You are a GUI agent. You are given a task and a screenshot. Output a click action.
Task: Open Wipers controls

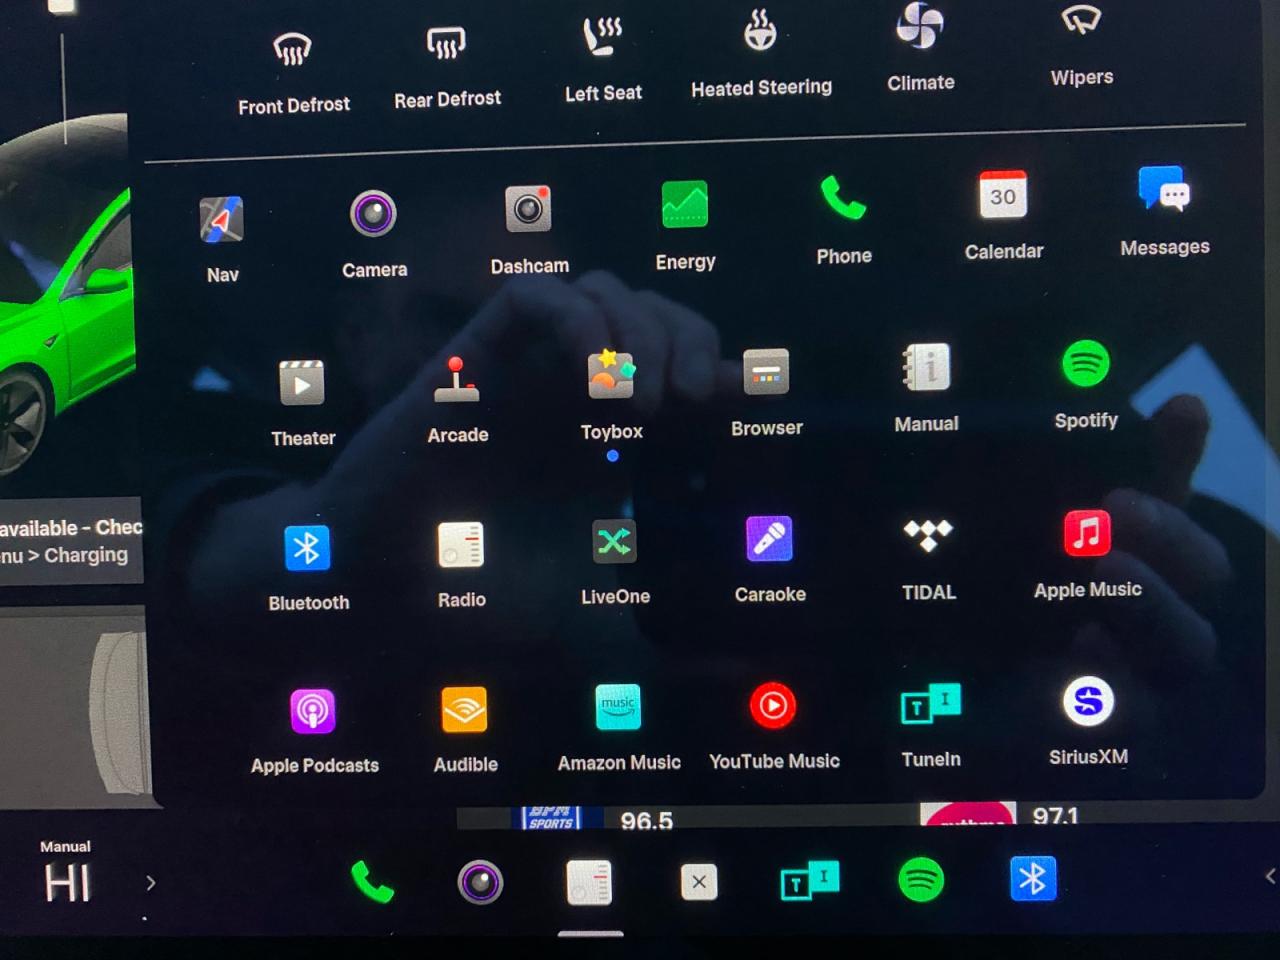click(x=1081, y=22)
